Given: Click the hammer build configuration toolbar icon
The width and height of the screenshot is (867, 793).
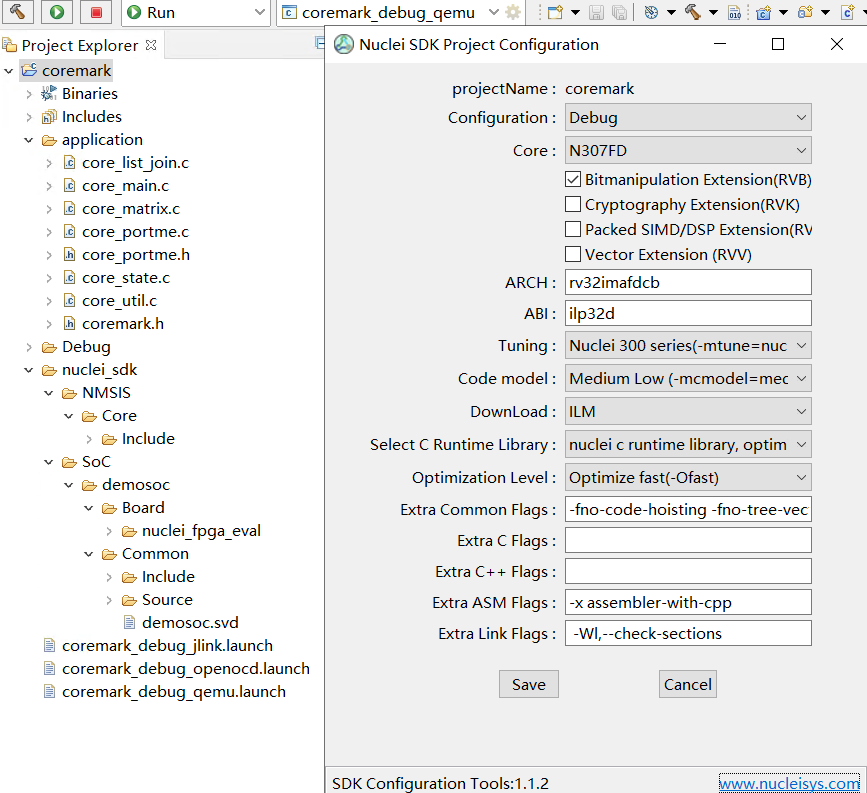Looking at the screenshot, I should point(693,12).
